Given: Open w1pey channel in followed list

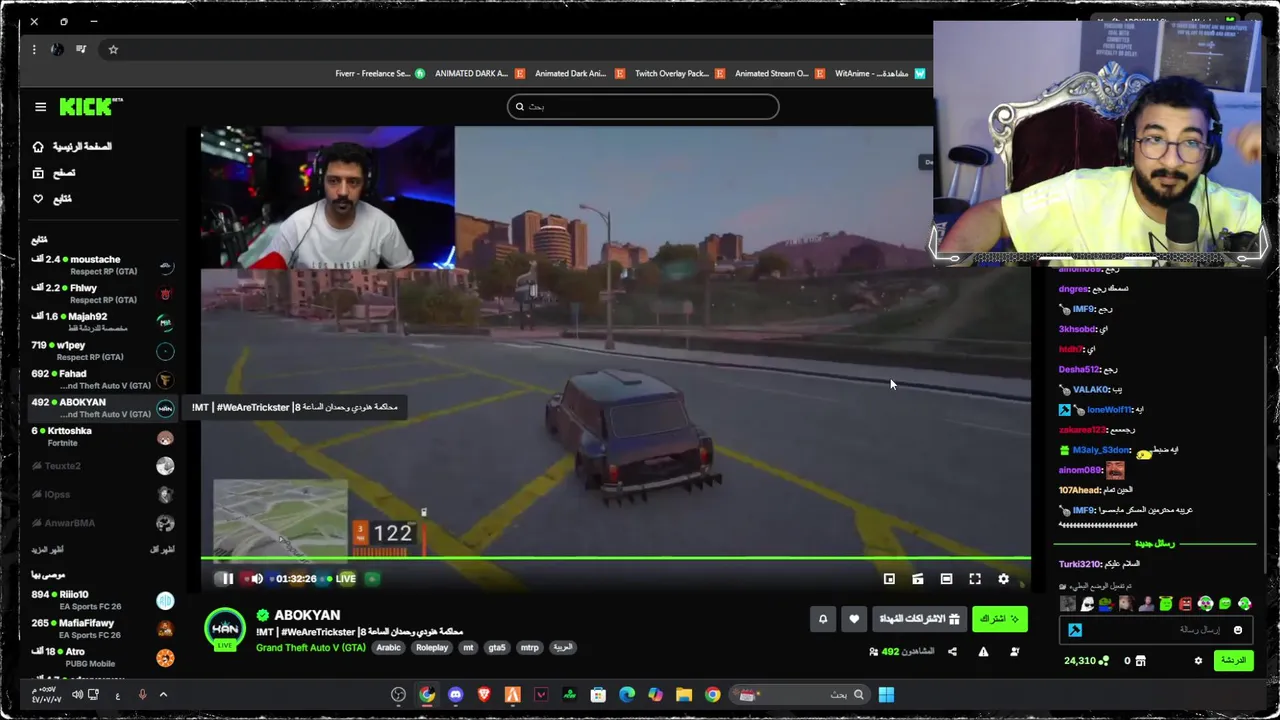Looking at the screenshot, I should click(x=103, y=351).
